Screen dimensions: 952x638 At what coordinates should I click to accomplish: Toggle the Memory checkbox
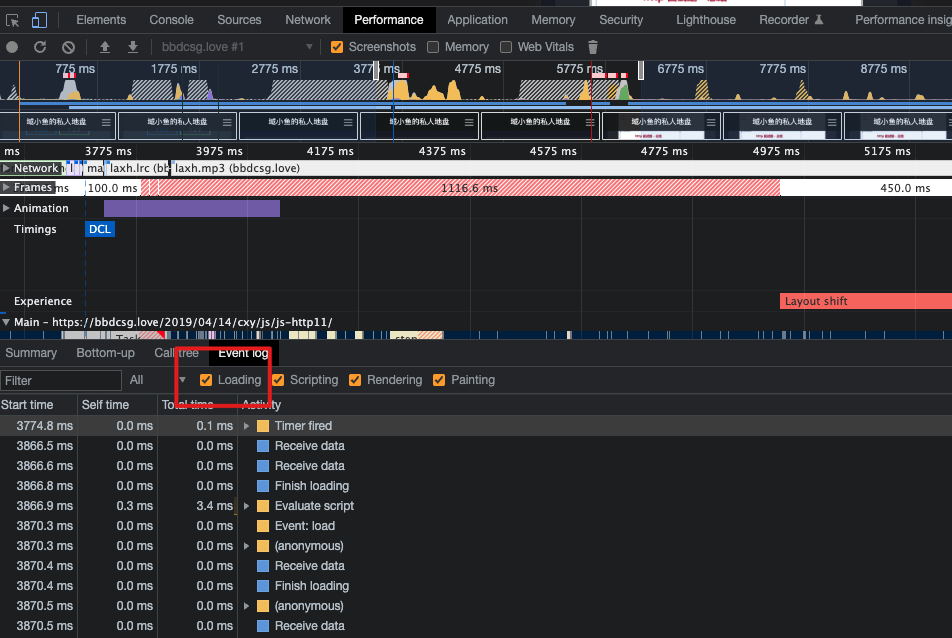[x=433, y=47]
